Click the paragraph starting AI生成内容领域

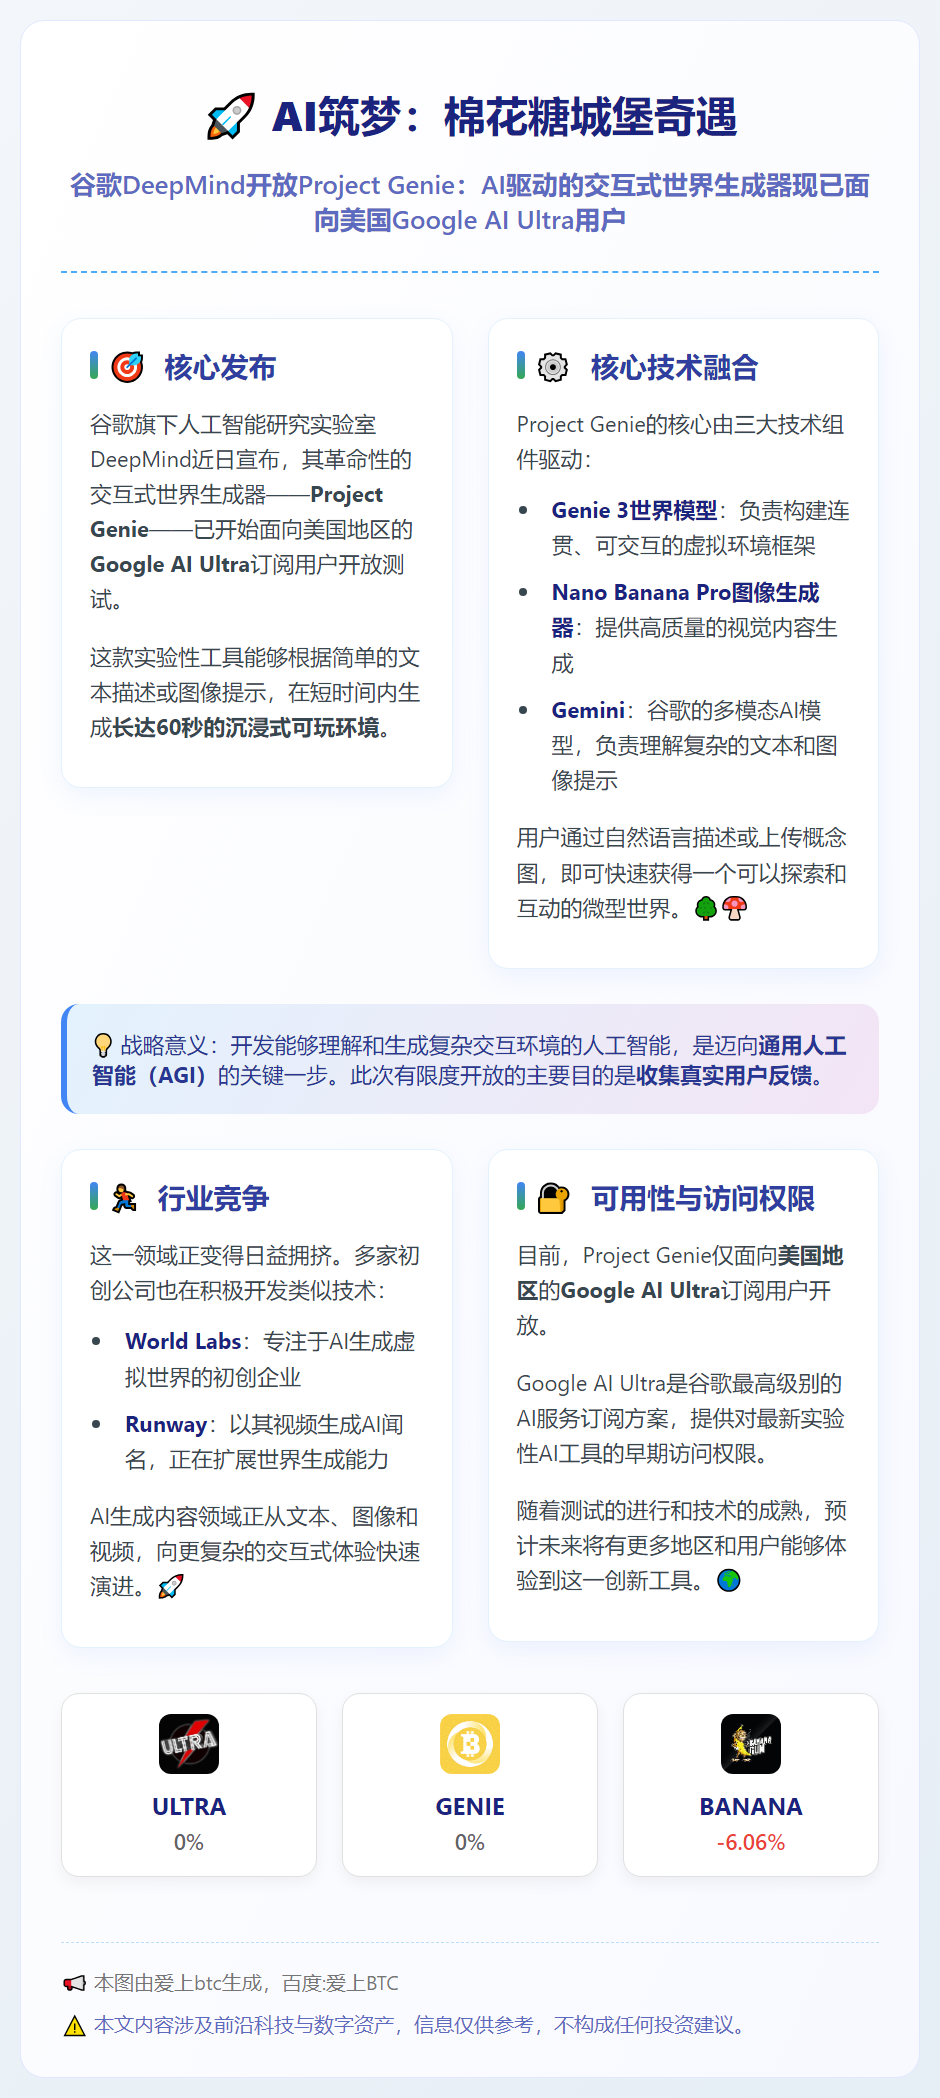[x=256, y=1552]
